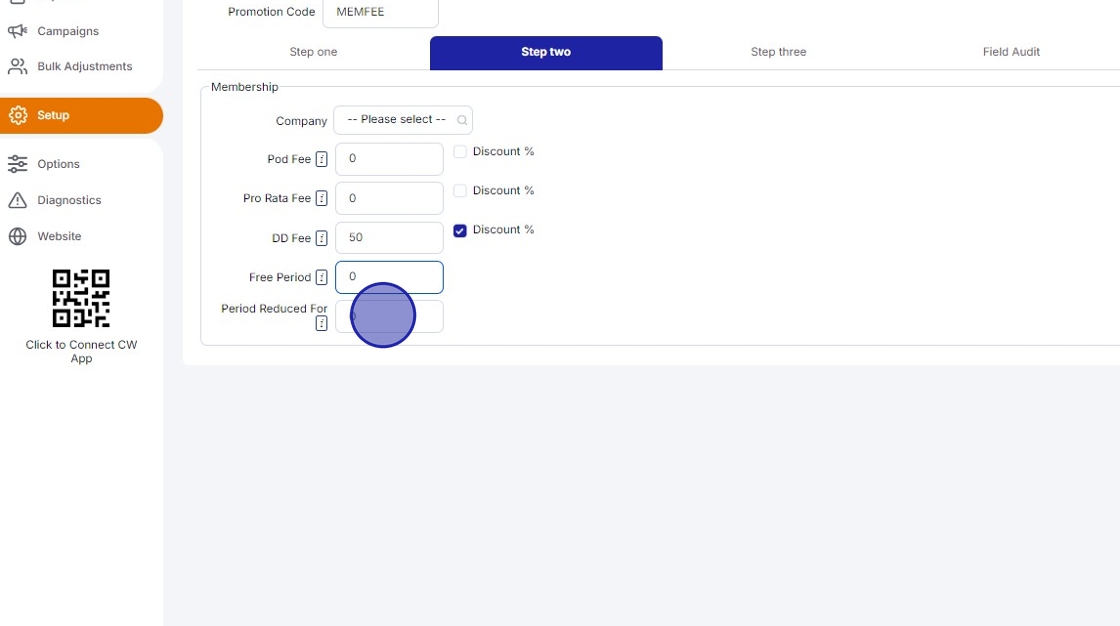Click the info icon beside Pro Rata Fee
Screen dimensions: 1120x626
click(x=321, y=198)
